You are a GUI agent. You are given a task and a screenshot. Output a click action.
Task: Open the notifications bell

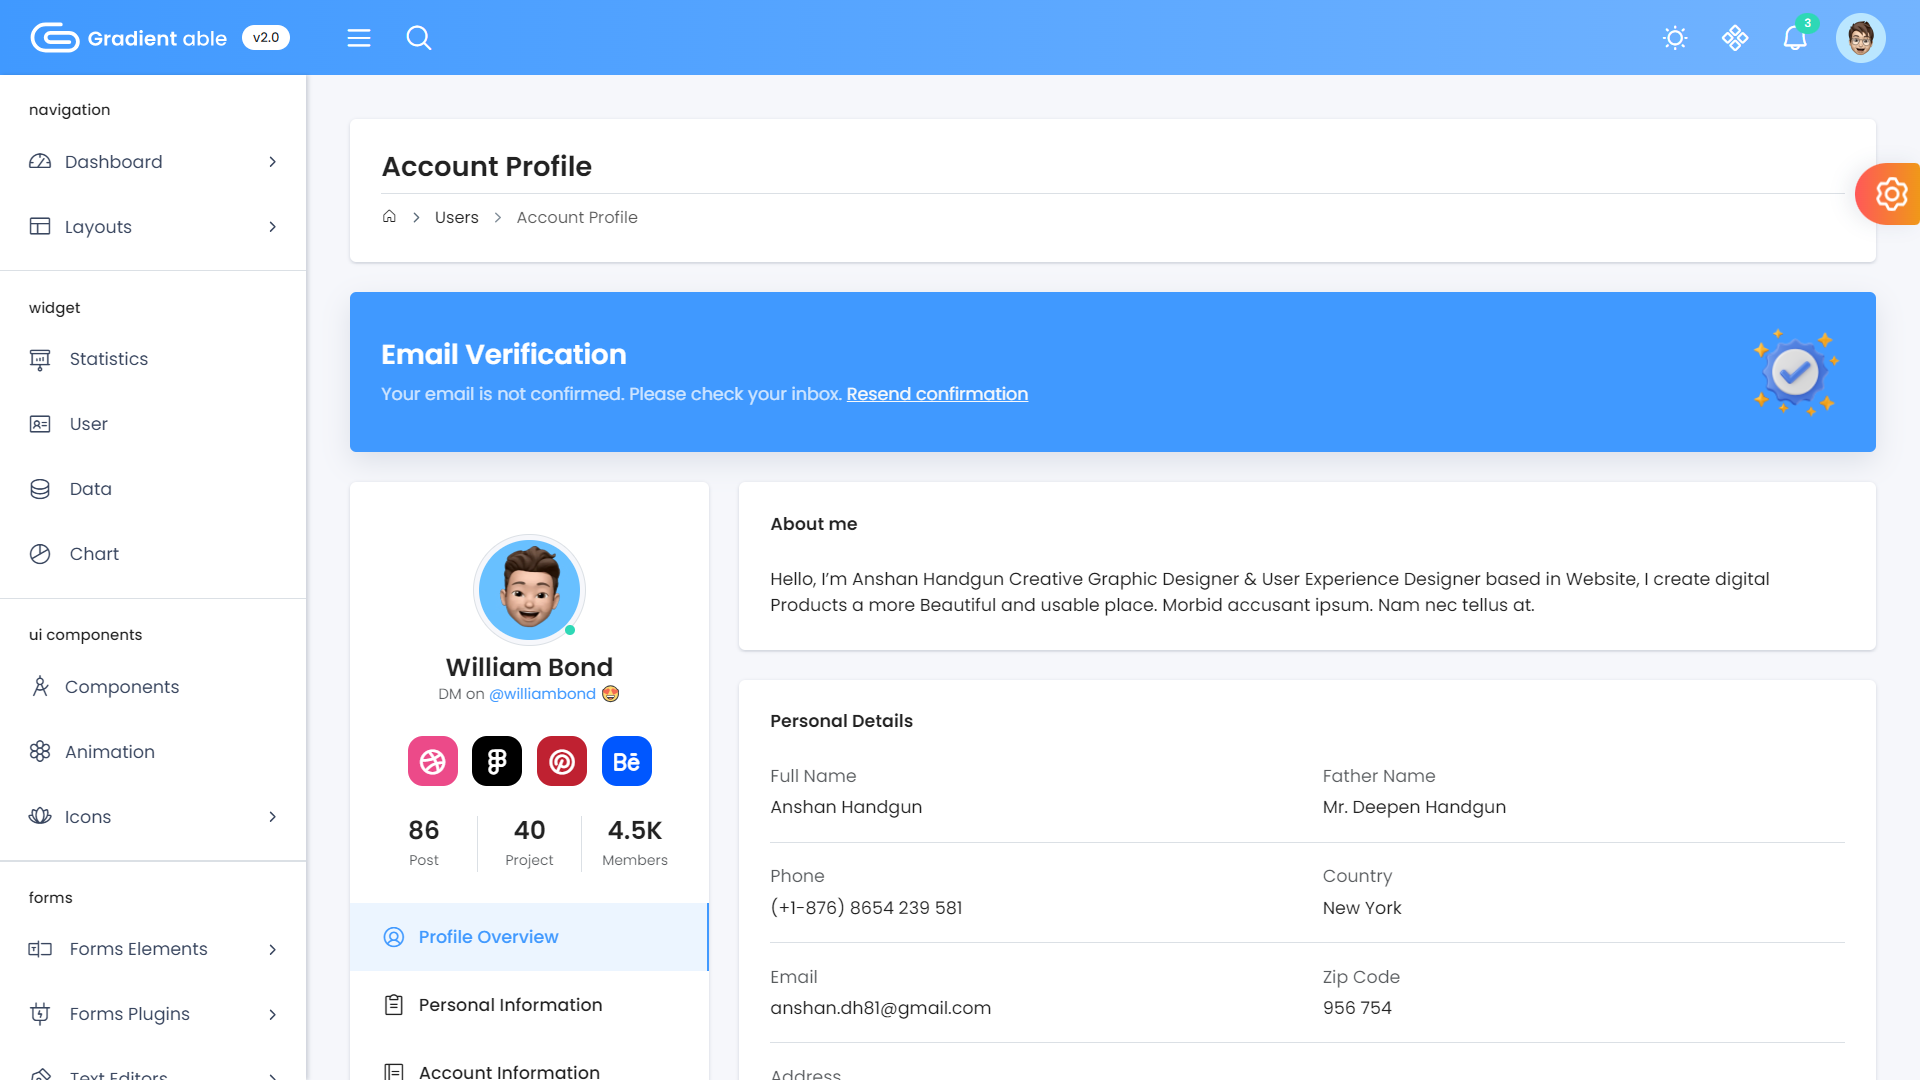tap(1795, 38)
